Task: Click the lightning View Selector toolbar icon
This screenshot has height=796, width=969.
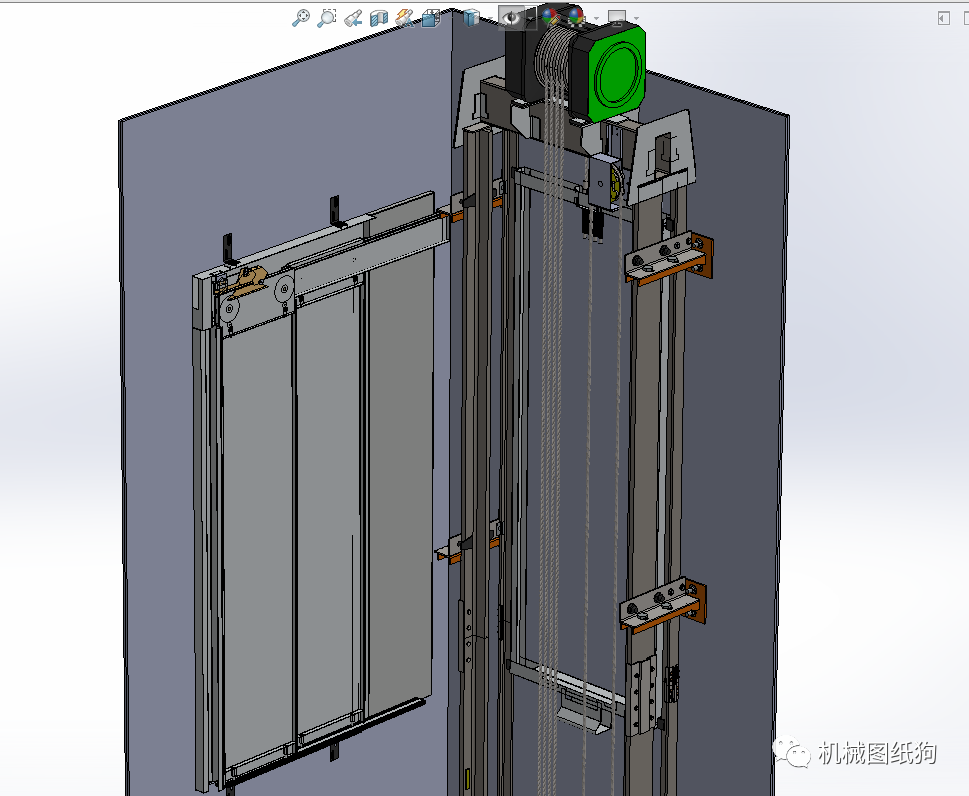Action: pos(404,17)
